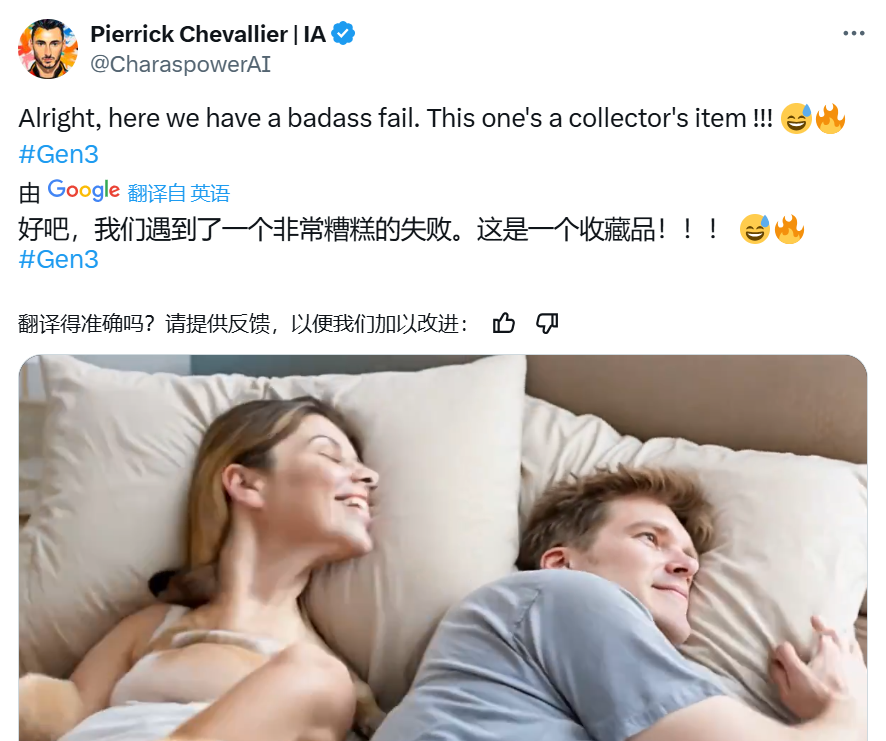
Task: Open the attached video thumbnail
Action: click(443, 548)
